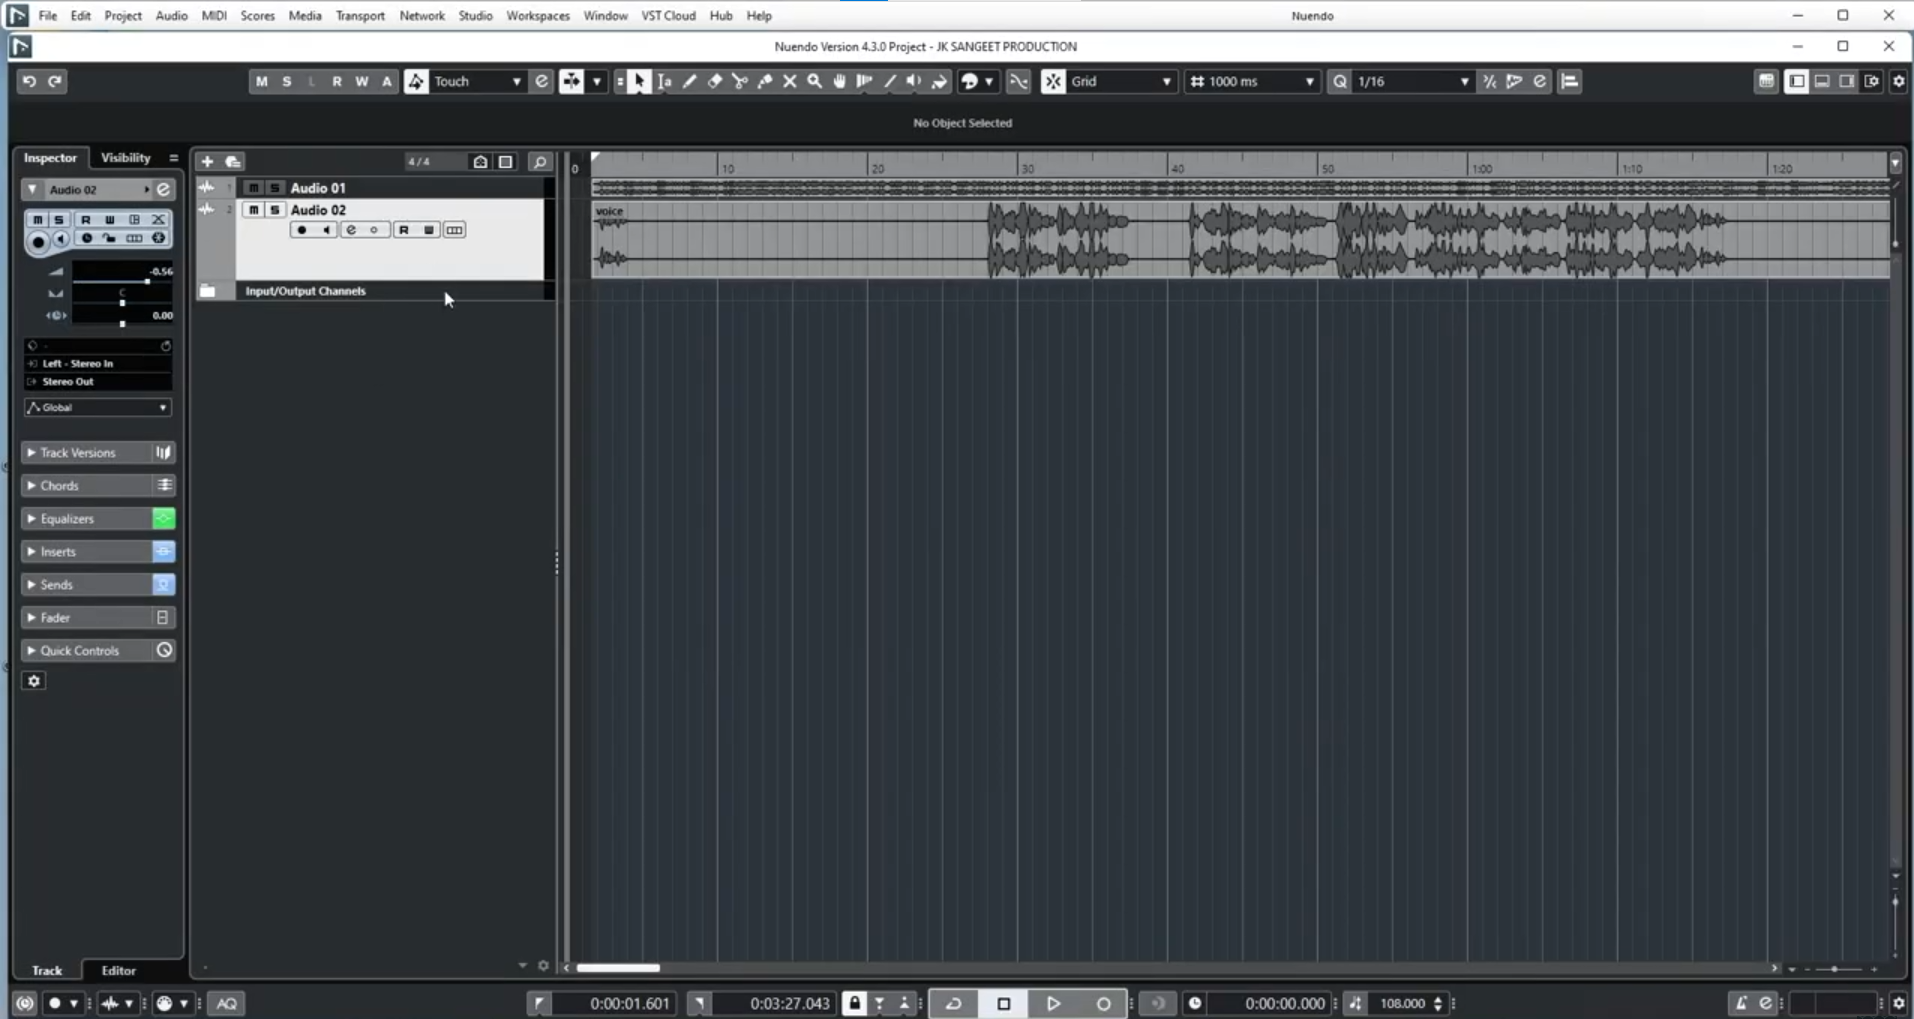Viewport: 1914px width, 1019px height.
Task: Mute the Audio 02 track in the track list
Action: pyautogui.click(x=254, y=210)
